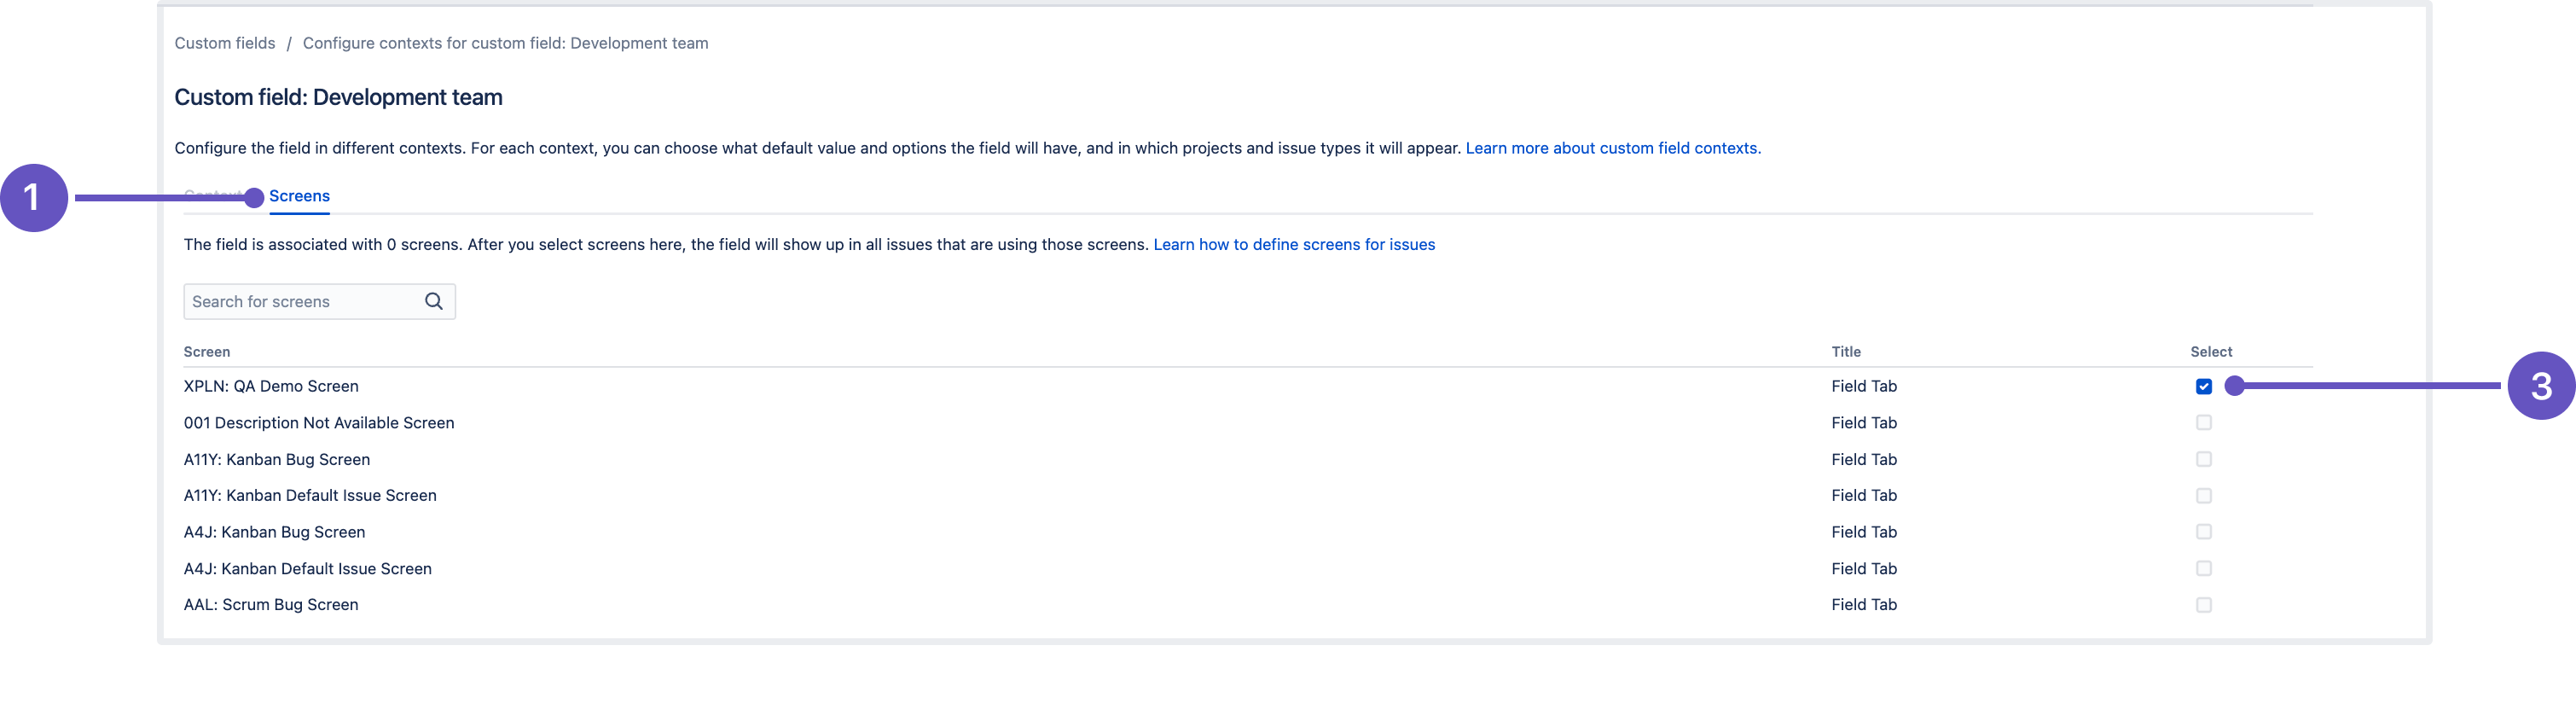Check the AAL: Scrum Bug Screen checkbox
2576x727 pixels.
pos(2203,605)
